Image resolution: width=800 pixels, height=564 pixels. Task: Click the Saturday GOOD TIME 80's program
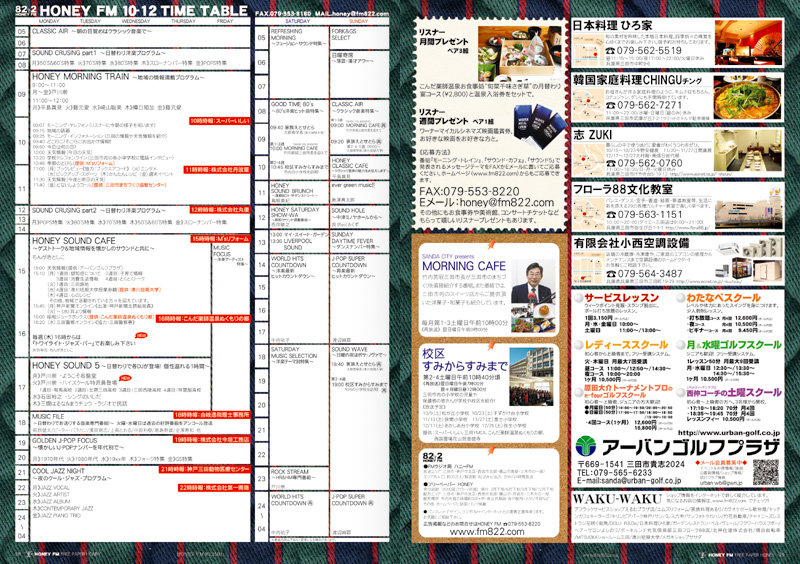point(292,104)
